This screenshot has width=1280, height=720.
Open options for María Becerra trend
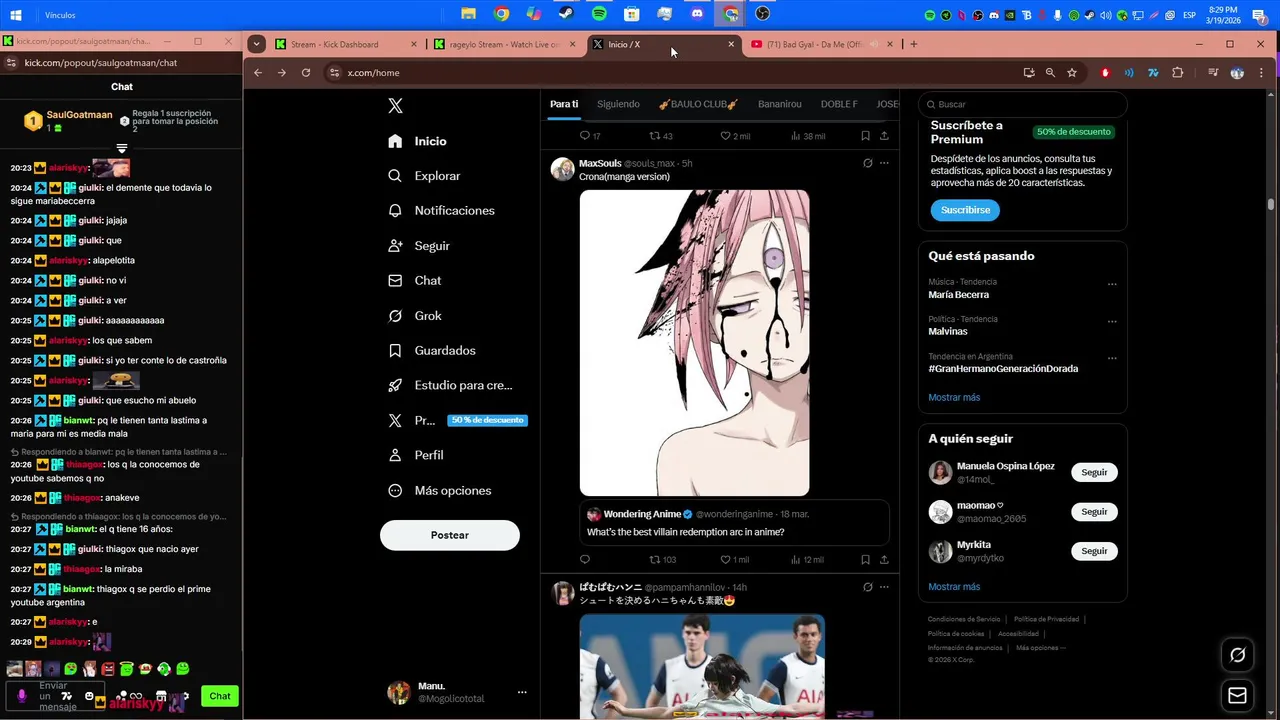click(x=1112, y=284)
